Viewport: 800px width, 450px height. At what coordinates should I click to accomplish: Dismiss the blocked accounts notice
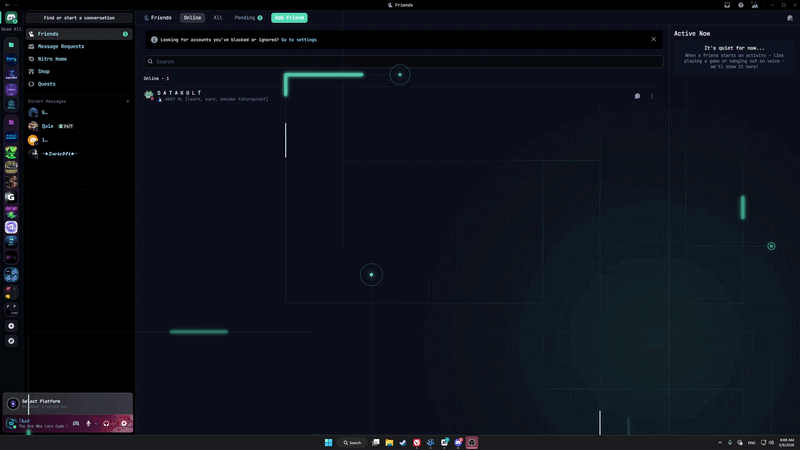point(654,39)
